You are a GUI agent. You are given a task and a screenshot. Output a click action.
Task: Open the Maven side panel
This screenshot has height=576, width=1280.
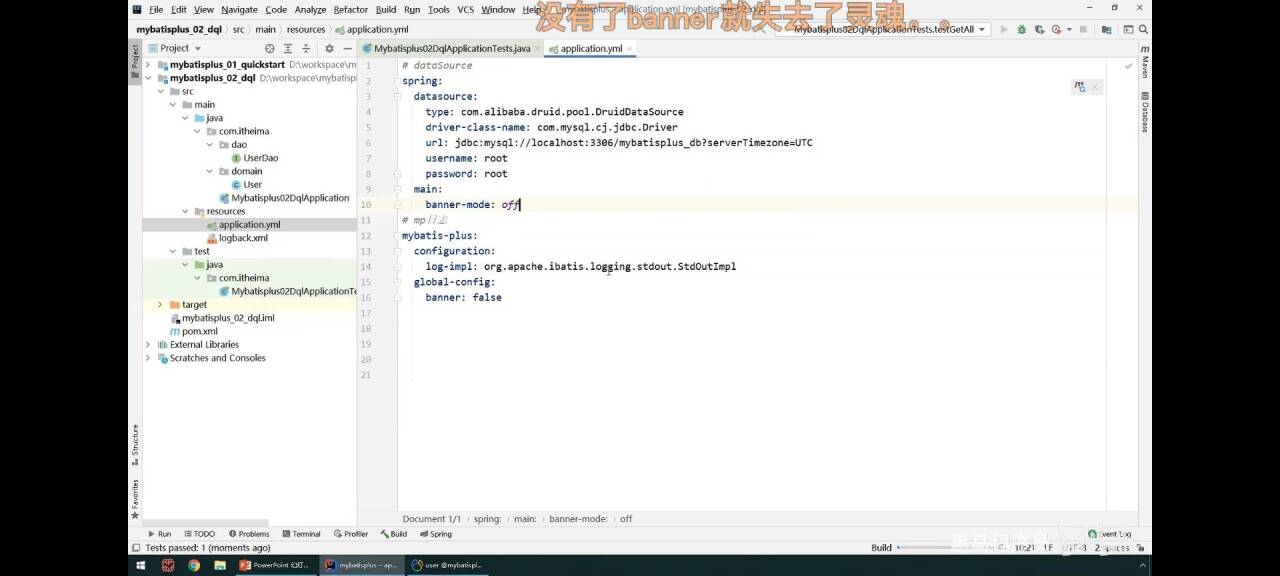[1144, 63]
